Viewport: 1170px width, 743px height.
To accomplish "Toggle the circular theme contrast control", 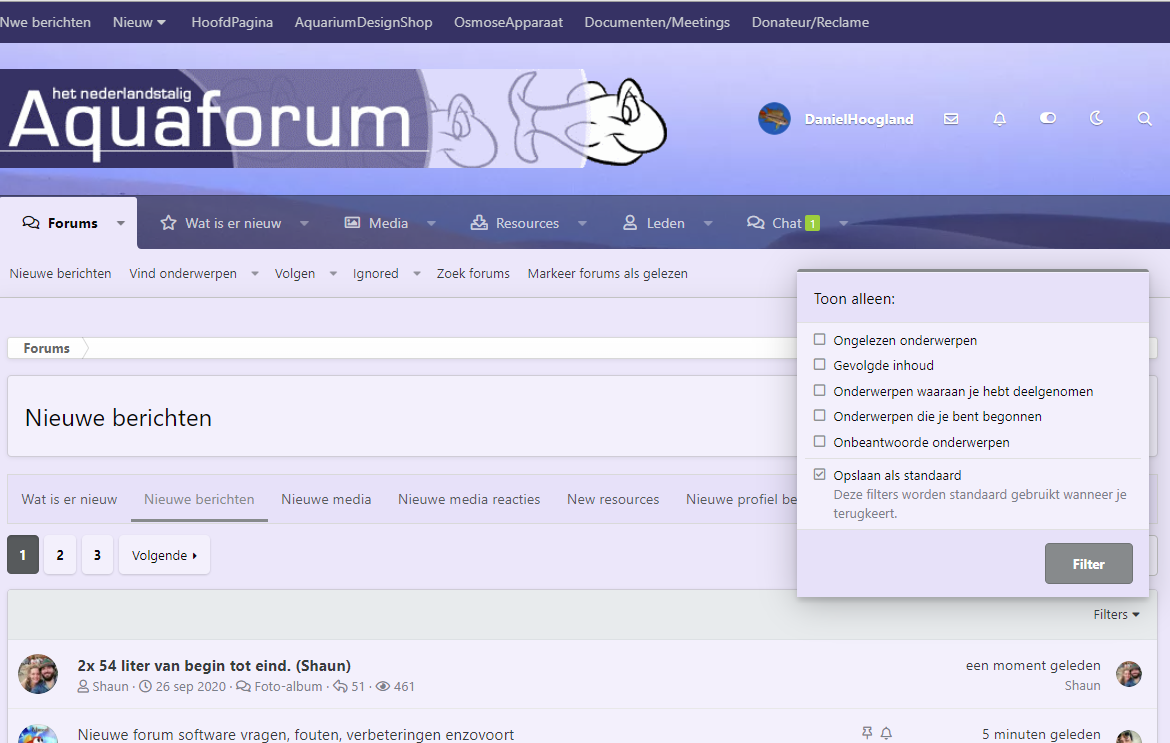I will point(1048,118).
